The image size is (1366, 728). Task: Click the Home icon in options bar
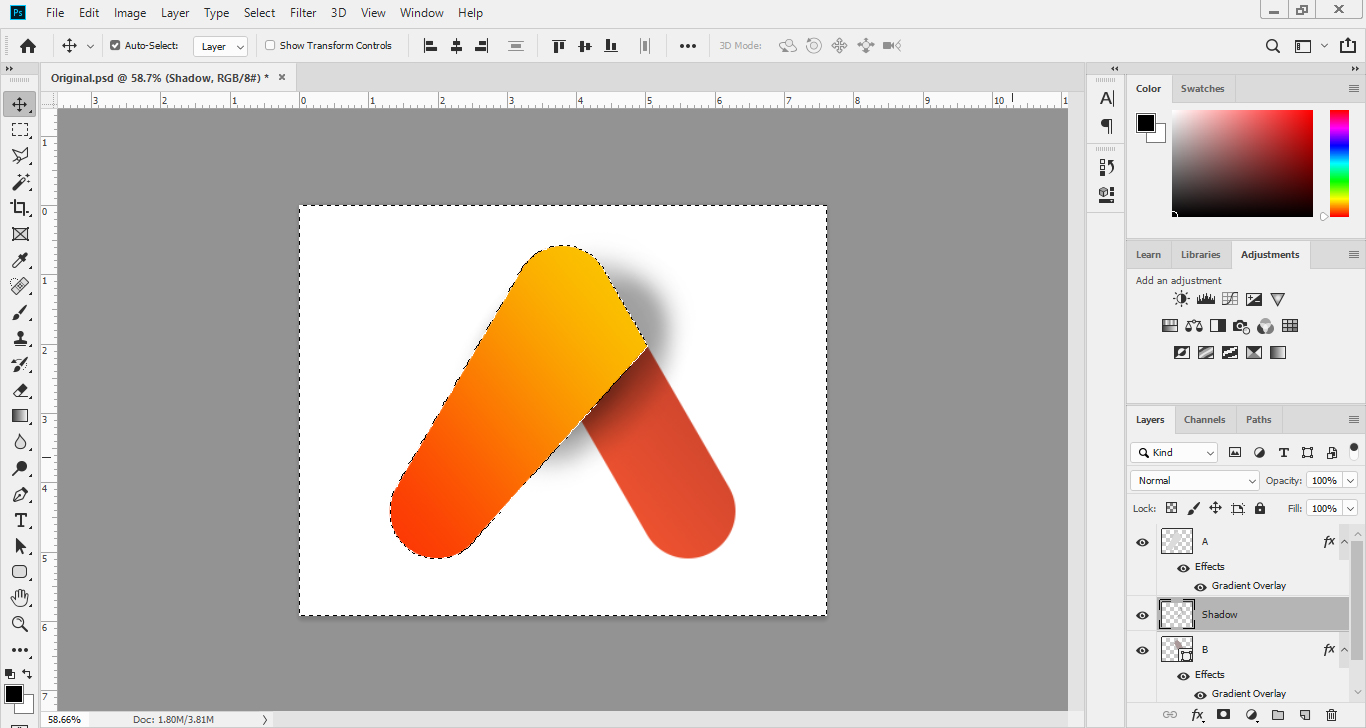(28, 45)
